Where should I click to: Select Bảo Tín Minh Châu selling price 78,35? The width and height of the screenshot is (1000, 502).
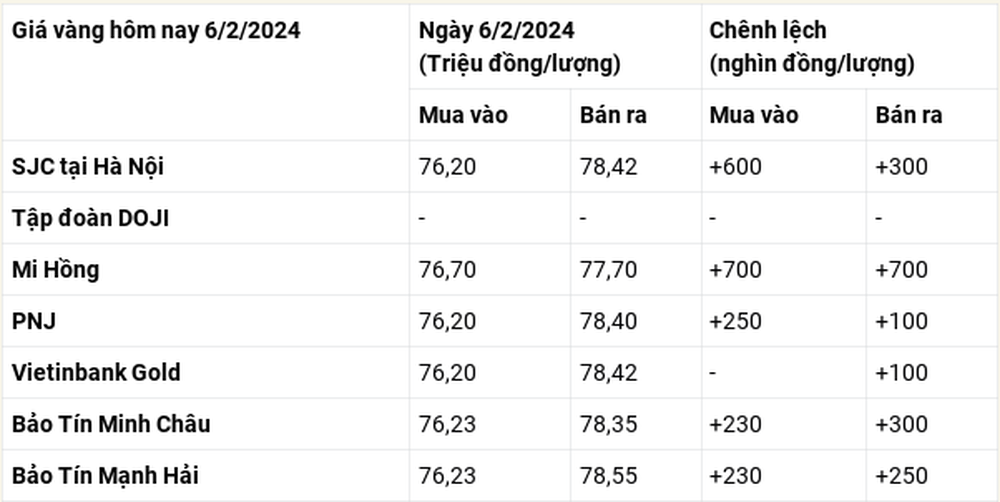coord(608,424)
